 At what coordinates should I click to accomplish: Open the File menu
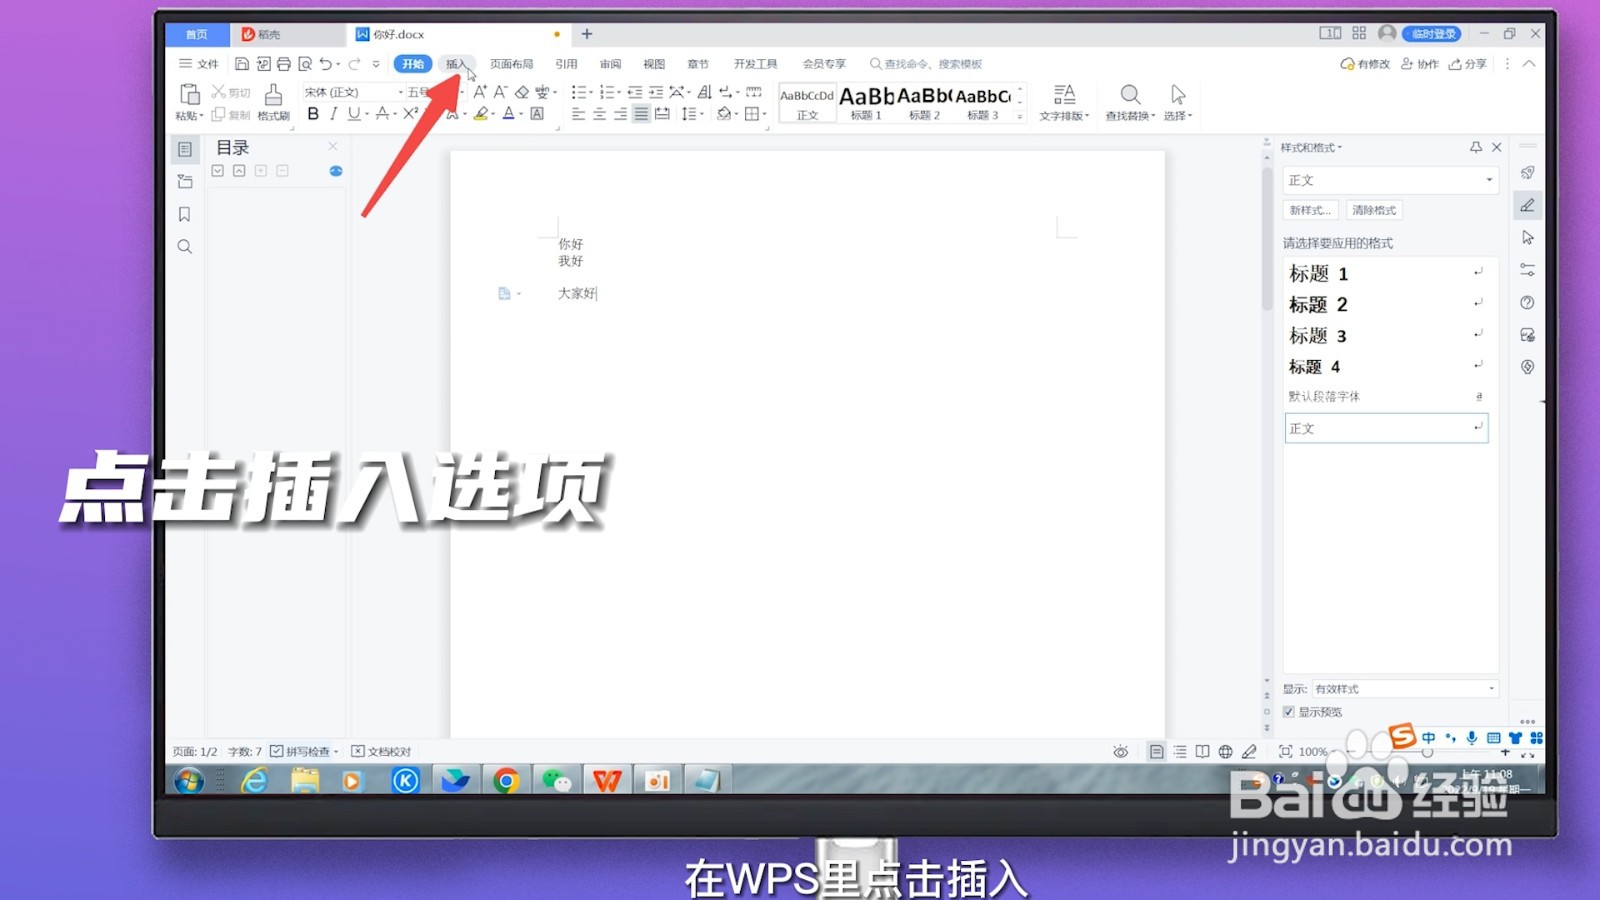tap(199, 64)
